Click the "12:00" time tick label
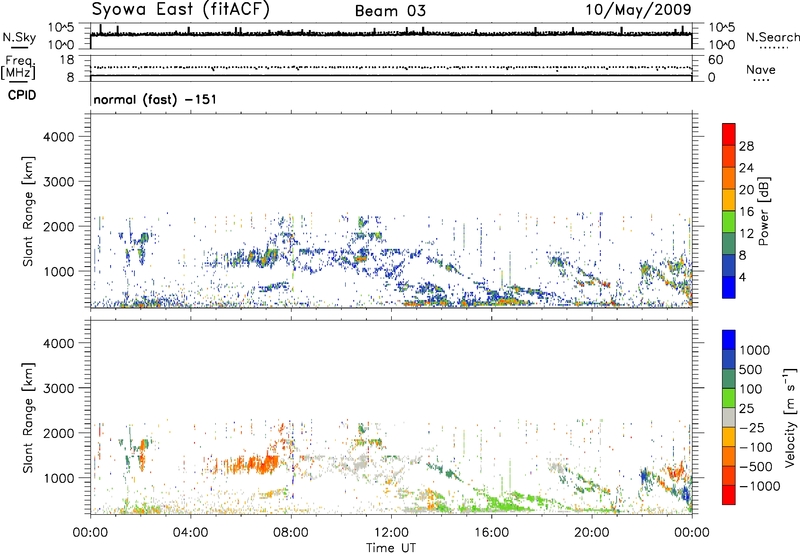 pyautogui.click(x=391, y=533)
